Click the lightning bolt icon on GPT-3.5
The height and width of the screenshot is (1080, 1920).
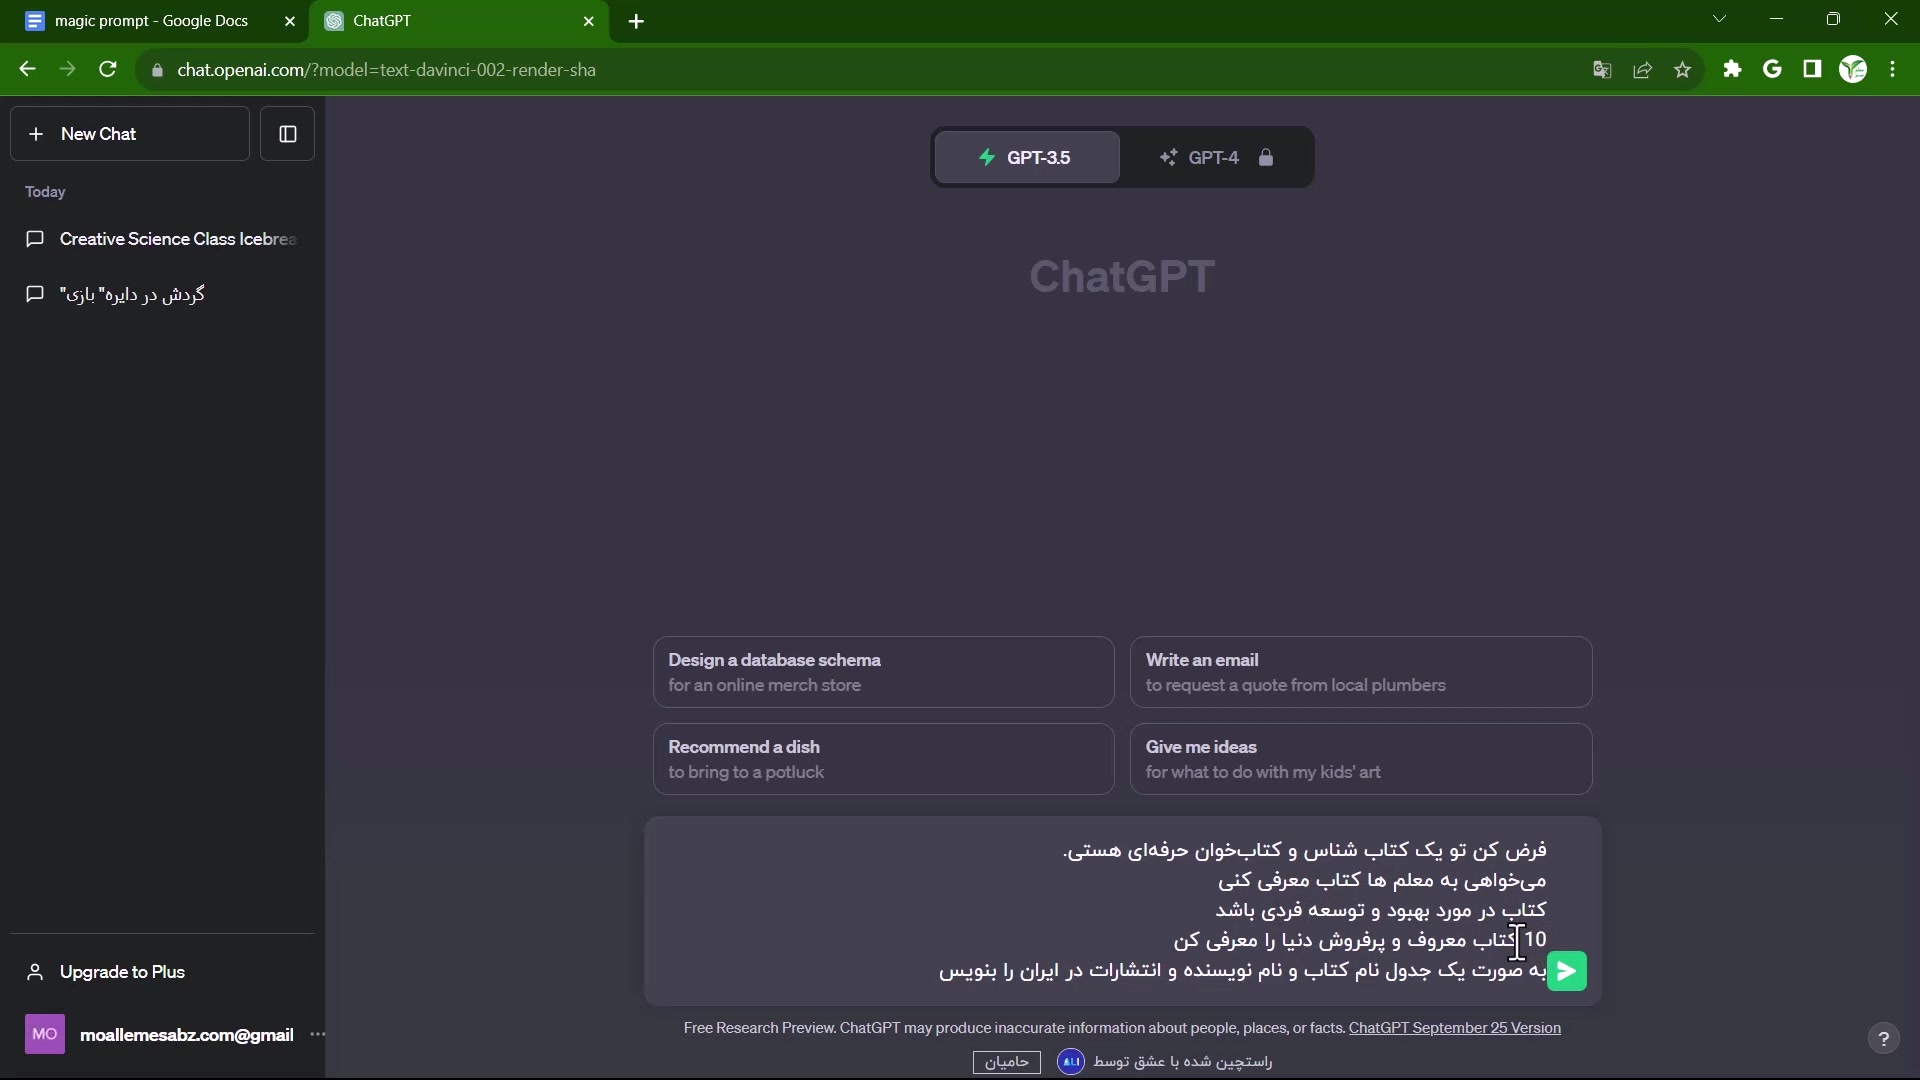[987, 157]
